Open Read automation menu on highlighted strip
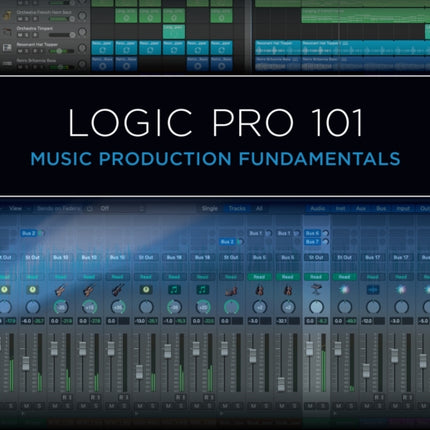Viewport: 430px width, 430px height. tap(316, 277)
